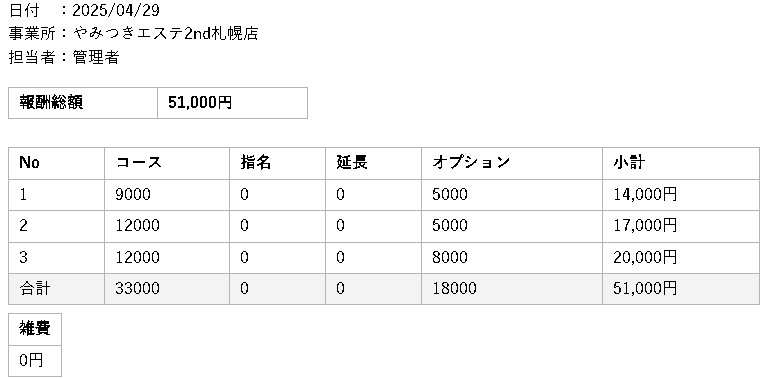Click the やみつきエステ2nd札幌店 office name
Viewport: 773px width, 378px height.
click(x=166, y=34)
